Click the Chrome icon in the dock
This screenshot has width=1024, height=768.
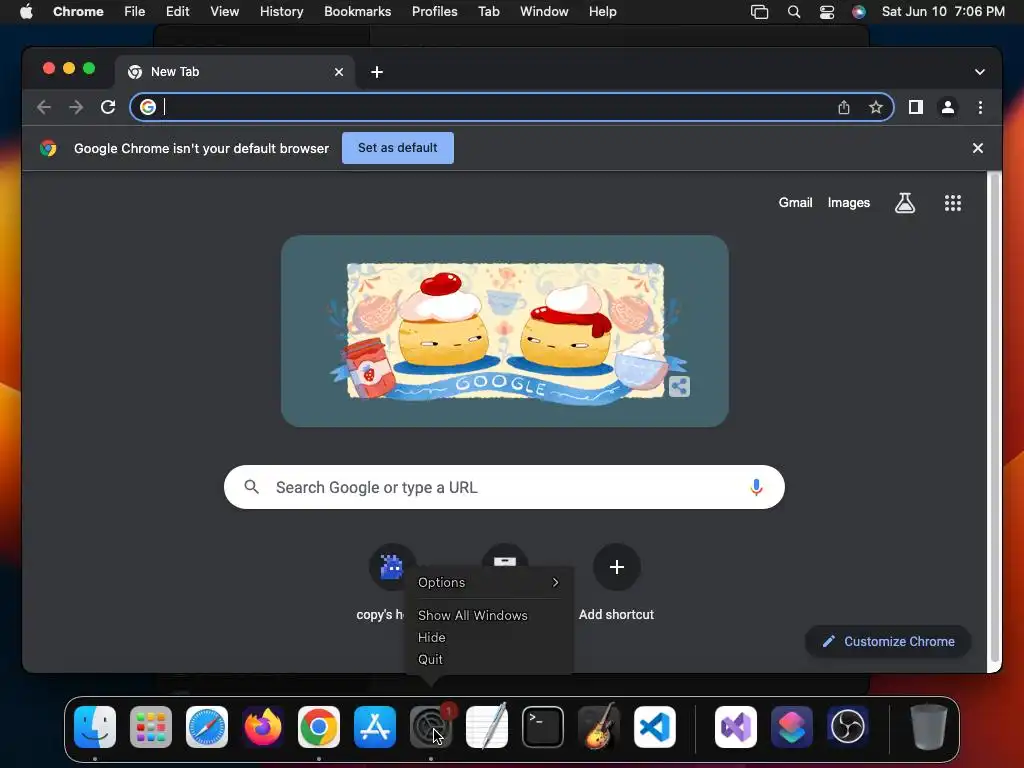tap(319, 727)
